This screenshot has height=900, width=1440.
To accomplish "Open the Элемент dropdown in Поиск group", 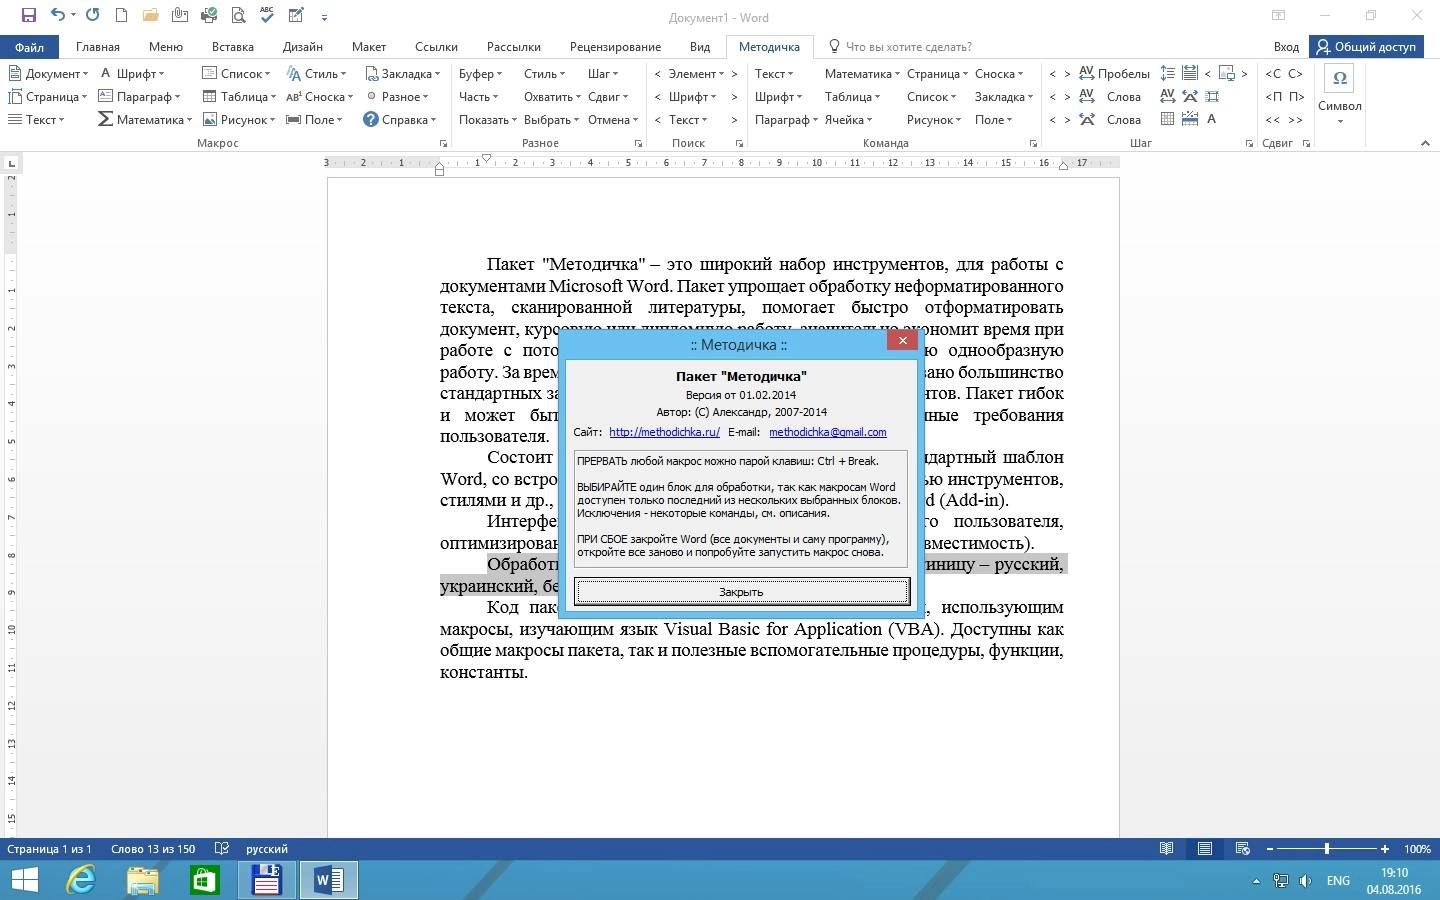I will pos(695,73).
